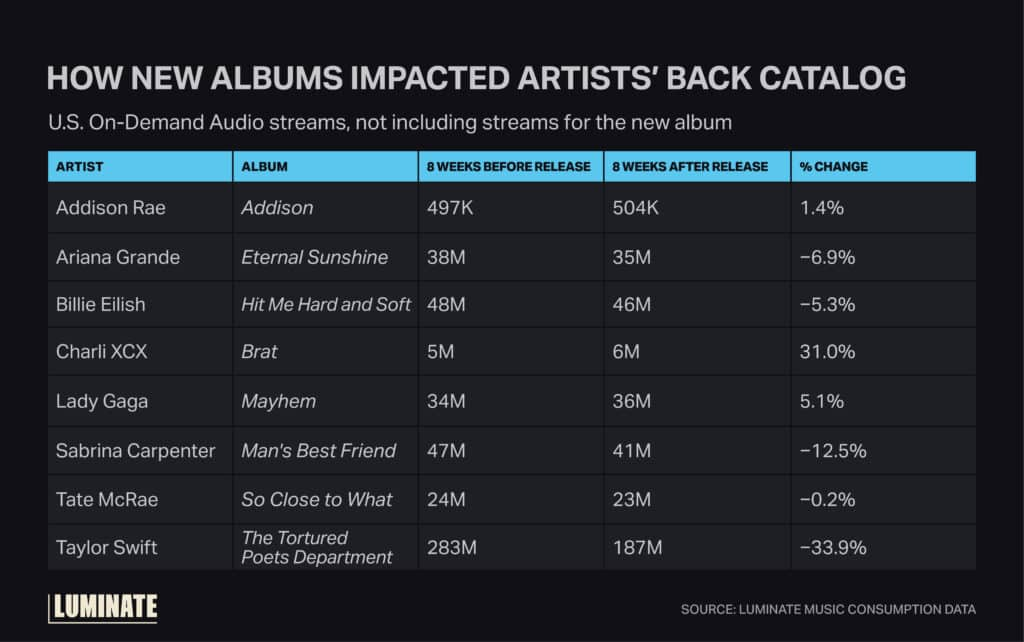This screenshot has width=1024, height=642.
Task: Click the Luminate logo
Action: coord(102,606)
